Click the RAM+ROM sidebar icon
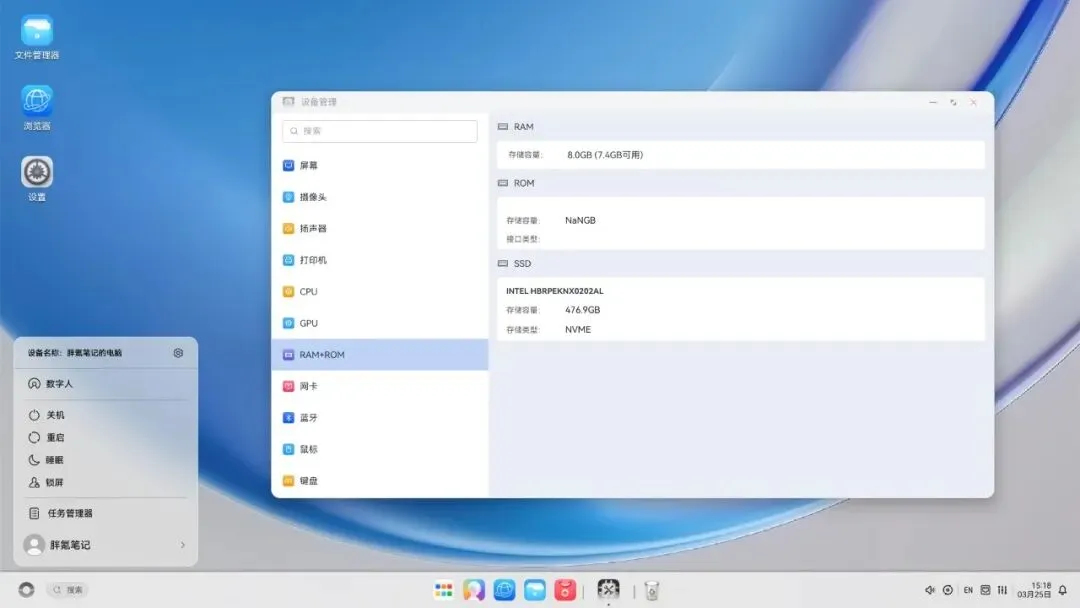Screen dimensions: 1080x608 [289, 355]
